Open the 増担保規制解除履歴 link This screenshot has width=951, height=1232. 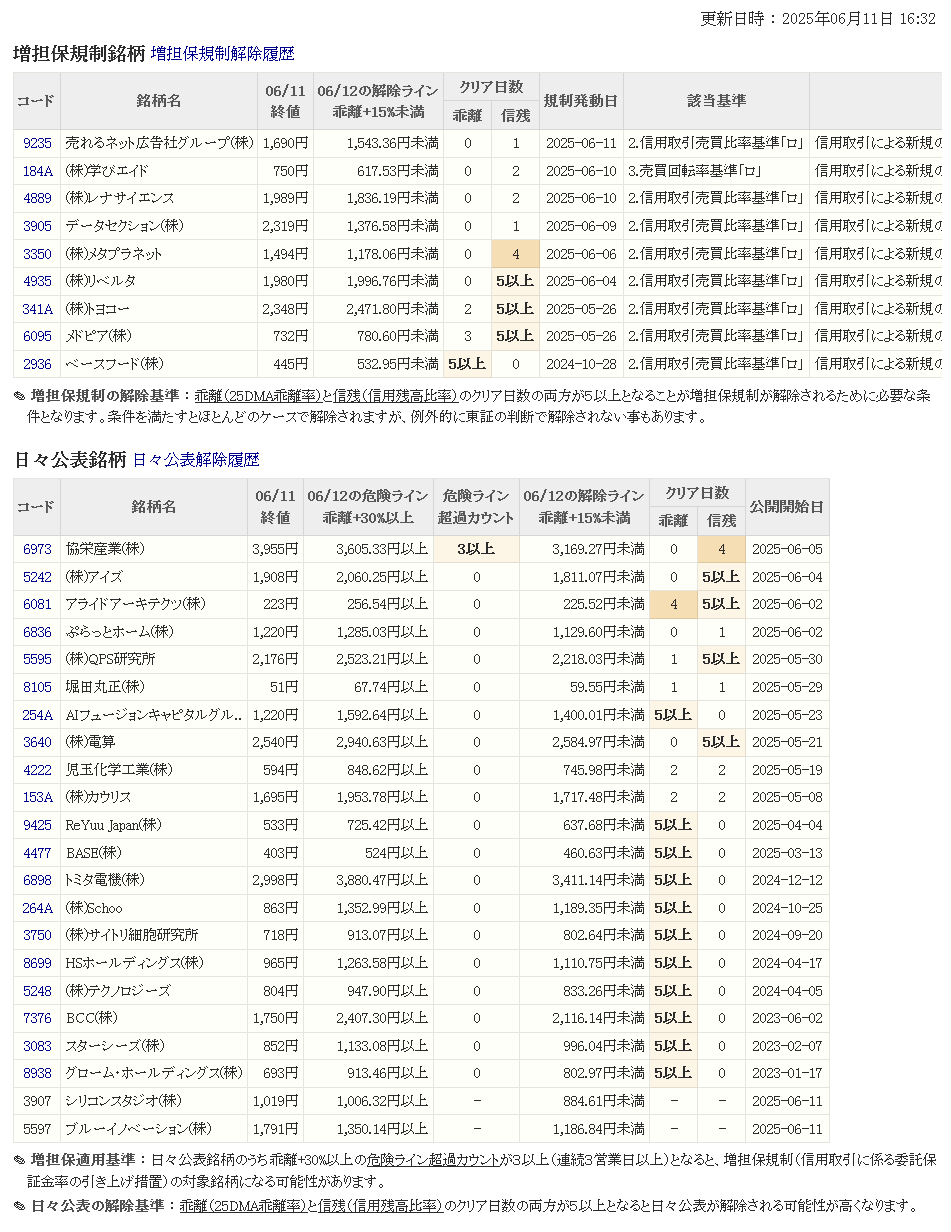[x=222, y=54]
